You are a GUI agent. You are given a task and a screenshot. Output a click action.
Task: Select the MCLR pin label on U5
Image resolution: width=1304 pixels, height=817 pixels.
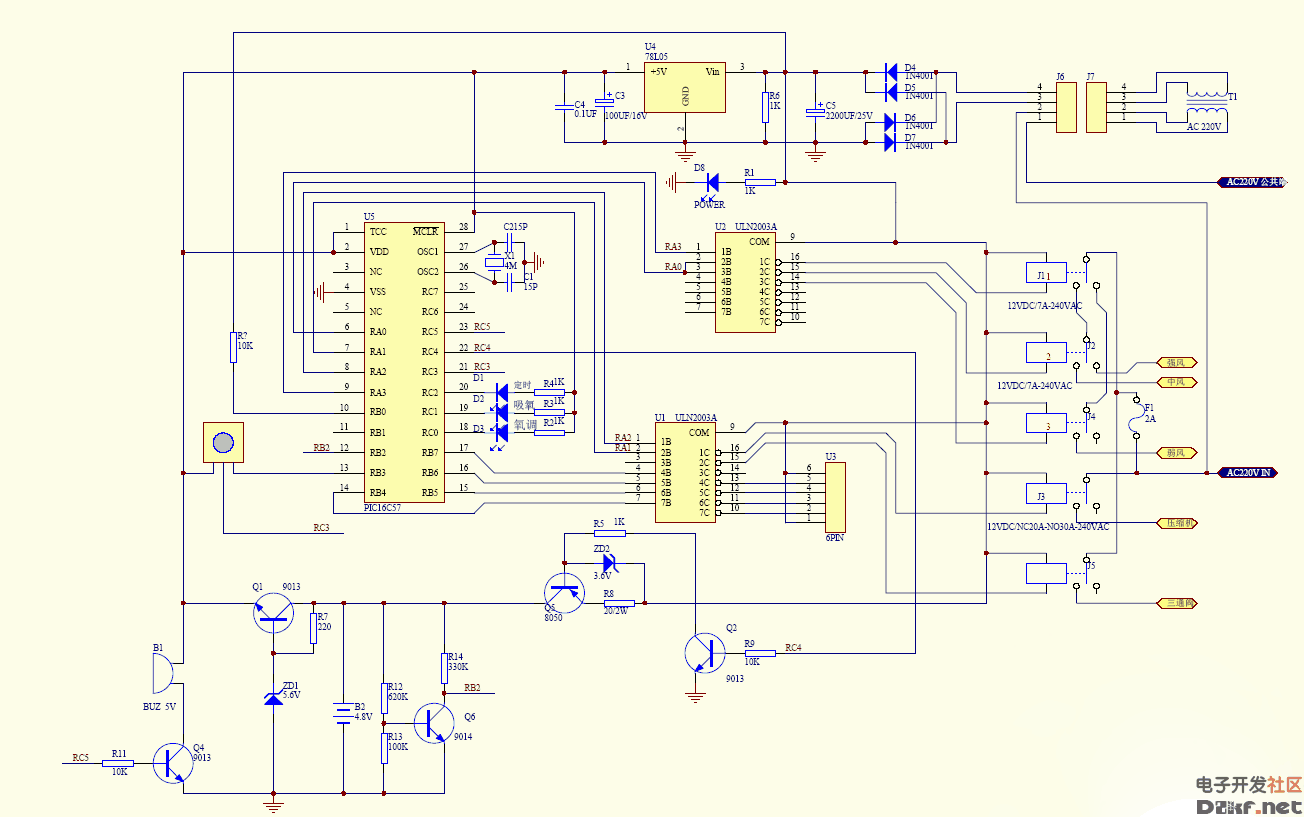[425, 231]
